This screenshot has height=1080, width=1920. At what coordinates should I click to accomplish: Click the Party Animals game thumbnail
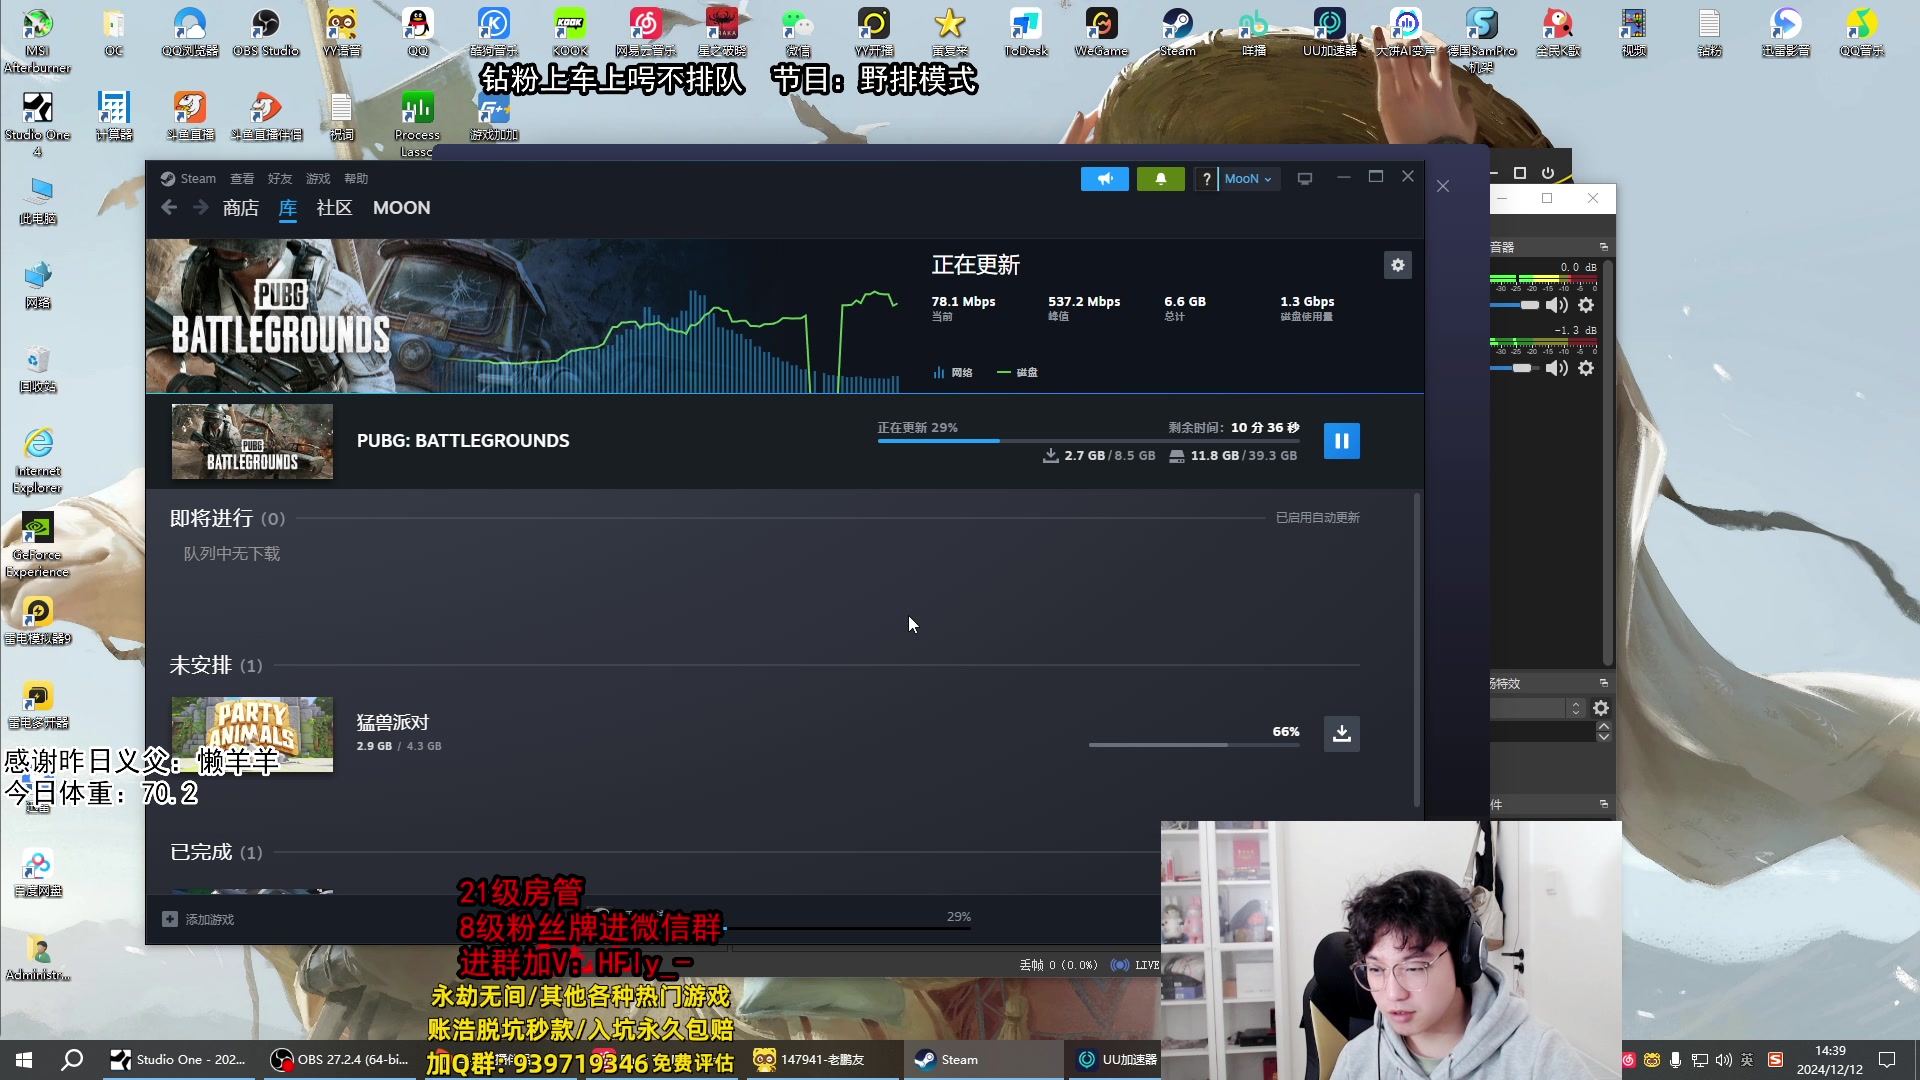252,734
